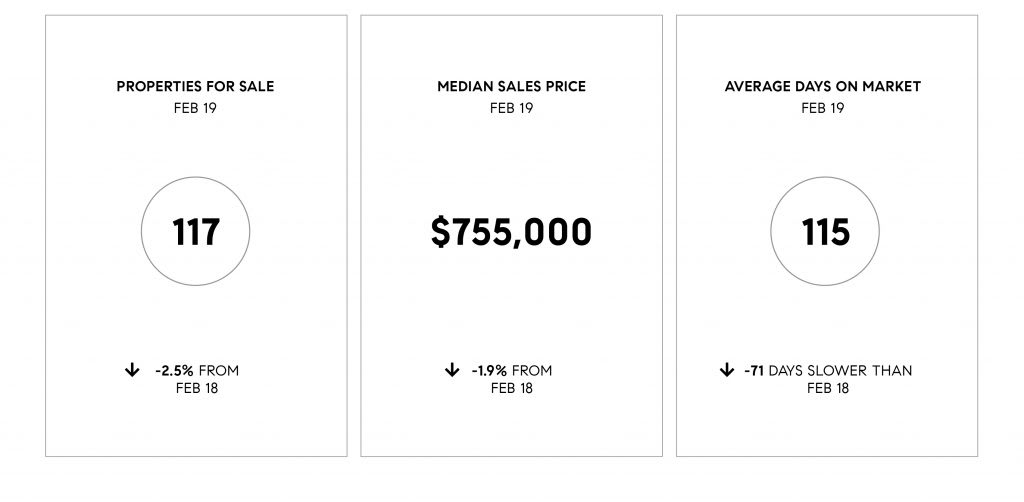Screen dimensions: 1024x502
Task: Click FEB 19 under Average Days On Market
Action: click(x=823, y=107)
